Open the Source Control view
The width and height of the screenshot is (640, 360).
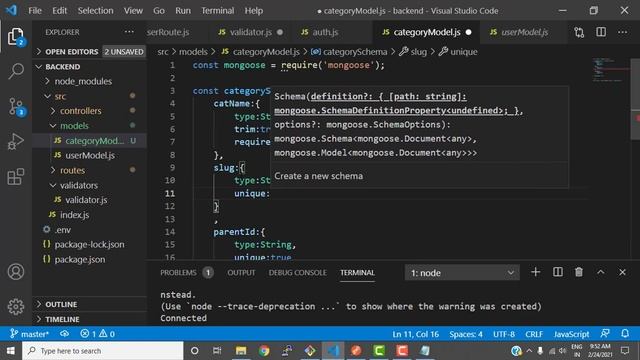coord(16,106)
